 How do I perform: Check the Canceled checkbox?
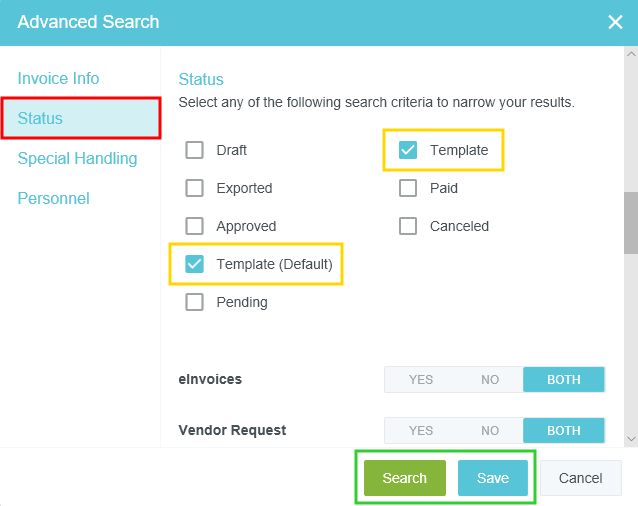click(x=408, y=226)
